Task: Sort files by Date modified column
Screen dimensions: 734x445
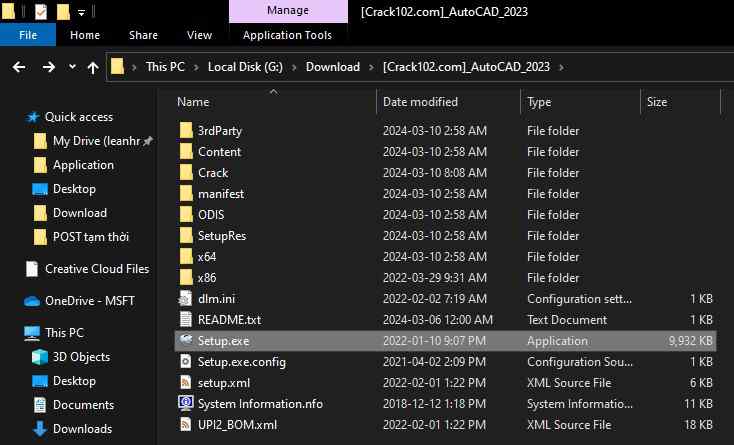Action: [x=420, y=102]
